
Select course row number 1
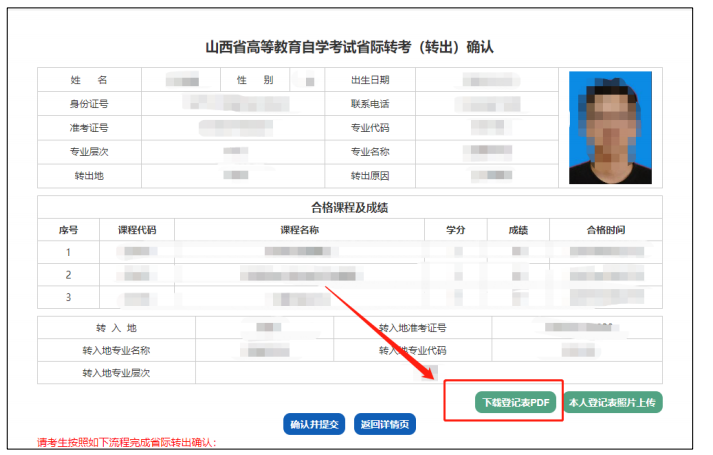[350, 252]
